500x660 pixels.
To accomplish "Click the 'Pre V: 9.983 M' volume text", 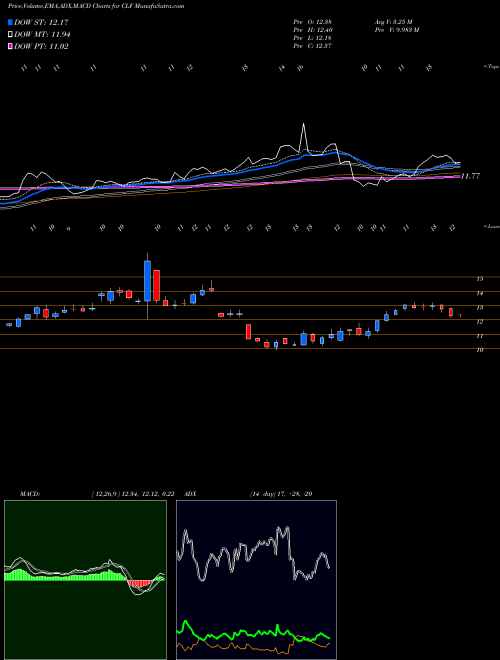I will pos(396,30).
